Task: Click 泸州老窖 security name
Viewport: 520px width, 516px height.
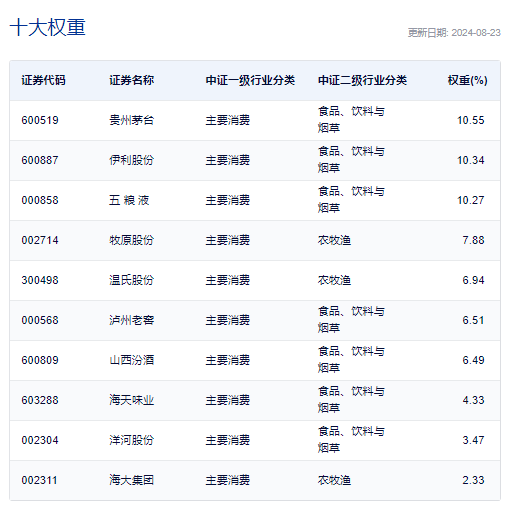Action: pyautogui.click(x=132, y=320)
